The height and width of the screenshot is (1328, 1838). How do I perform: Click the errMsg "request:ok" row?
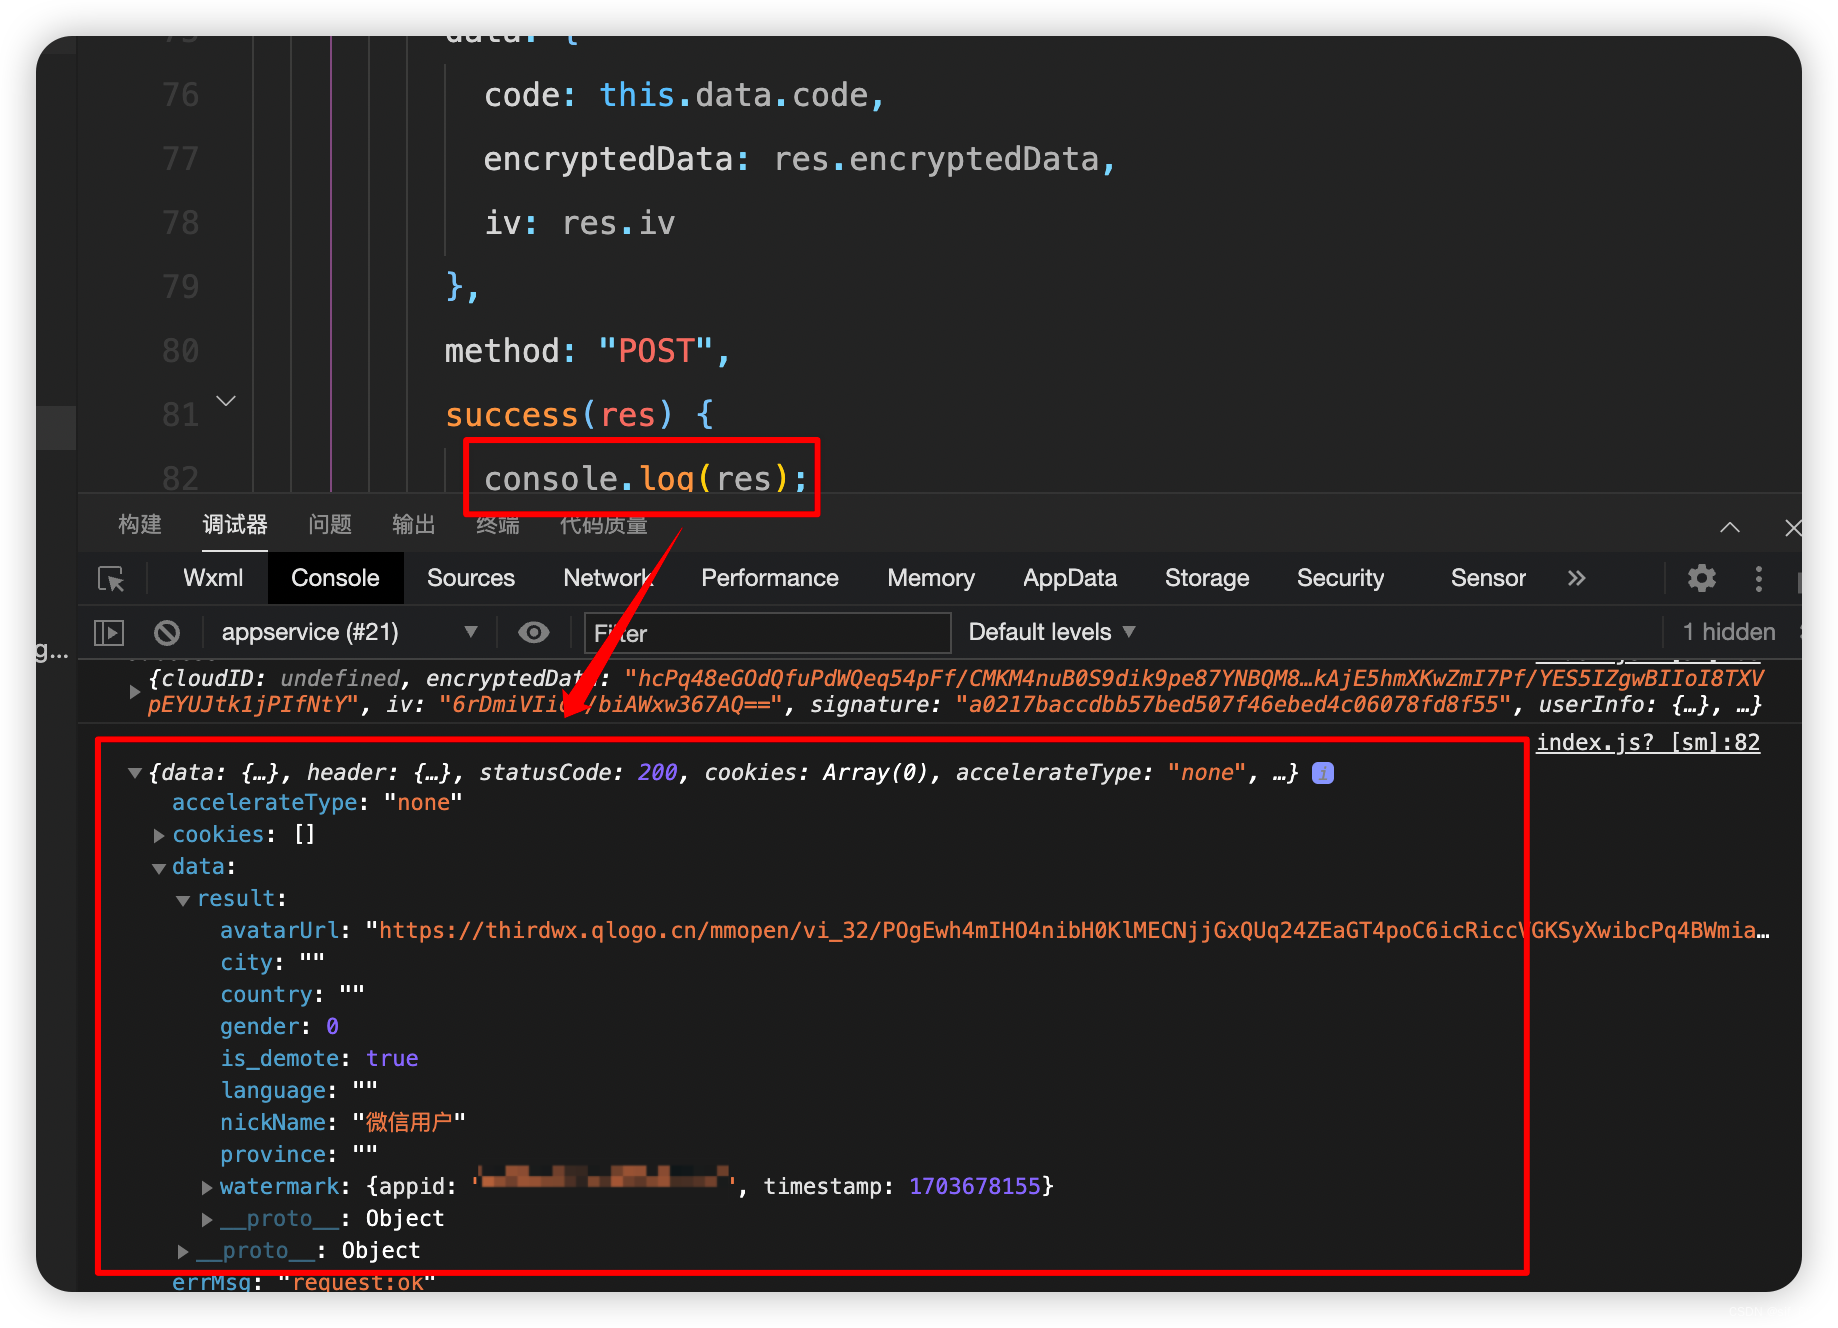[x=304, y=1282]
